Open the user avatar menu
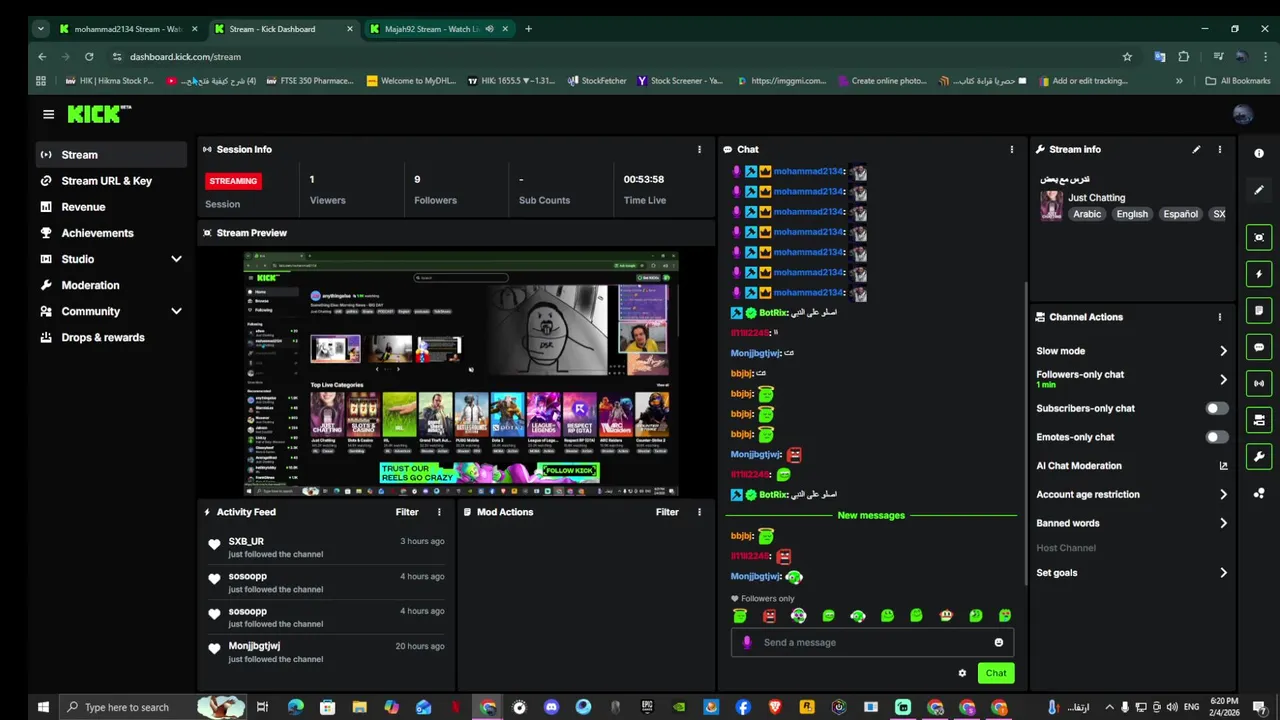 click(1243, 114)
